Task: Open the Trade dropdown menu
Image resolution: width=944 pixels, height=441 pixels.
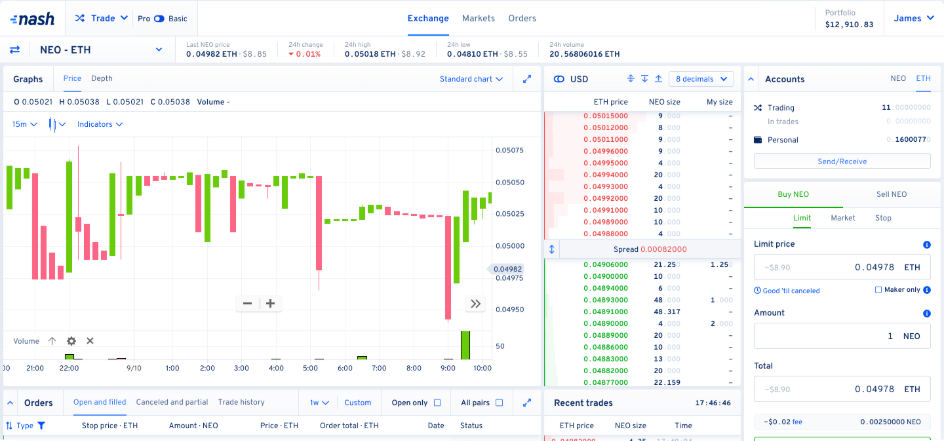Action: tap(101, 18)
